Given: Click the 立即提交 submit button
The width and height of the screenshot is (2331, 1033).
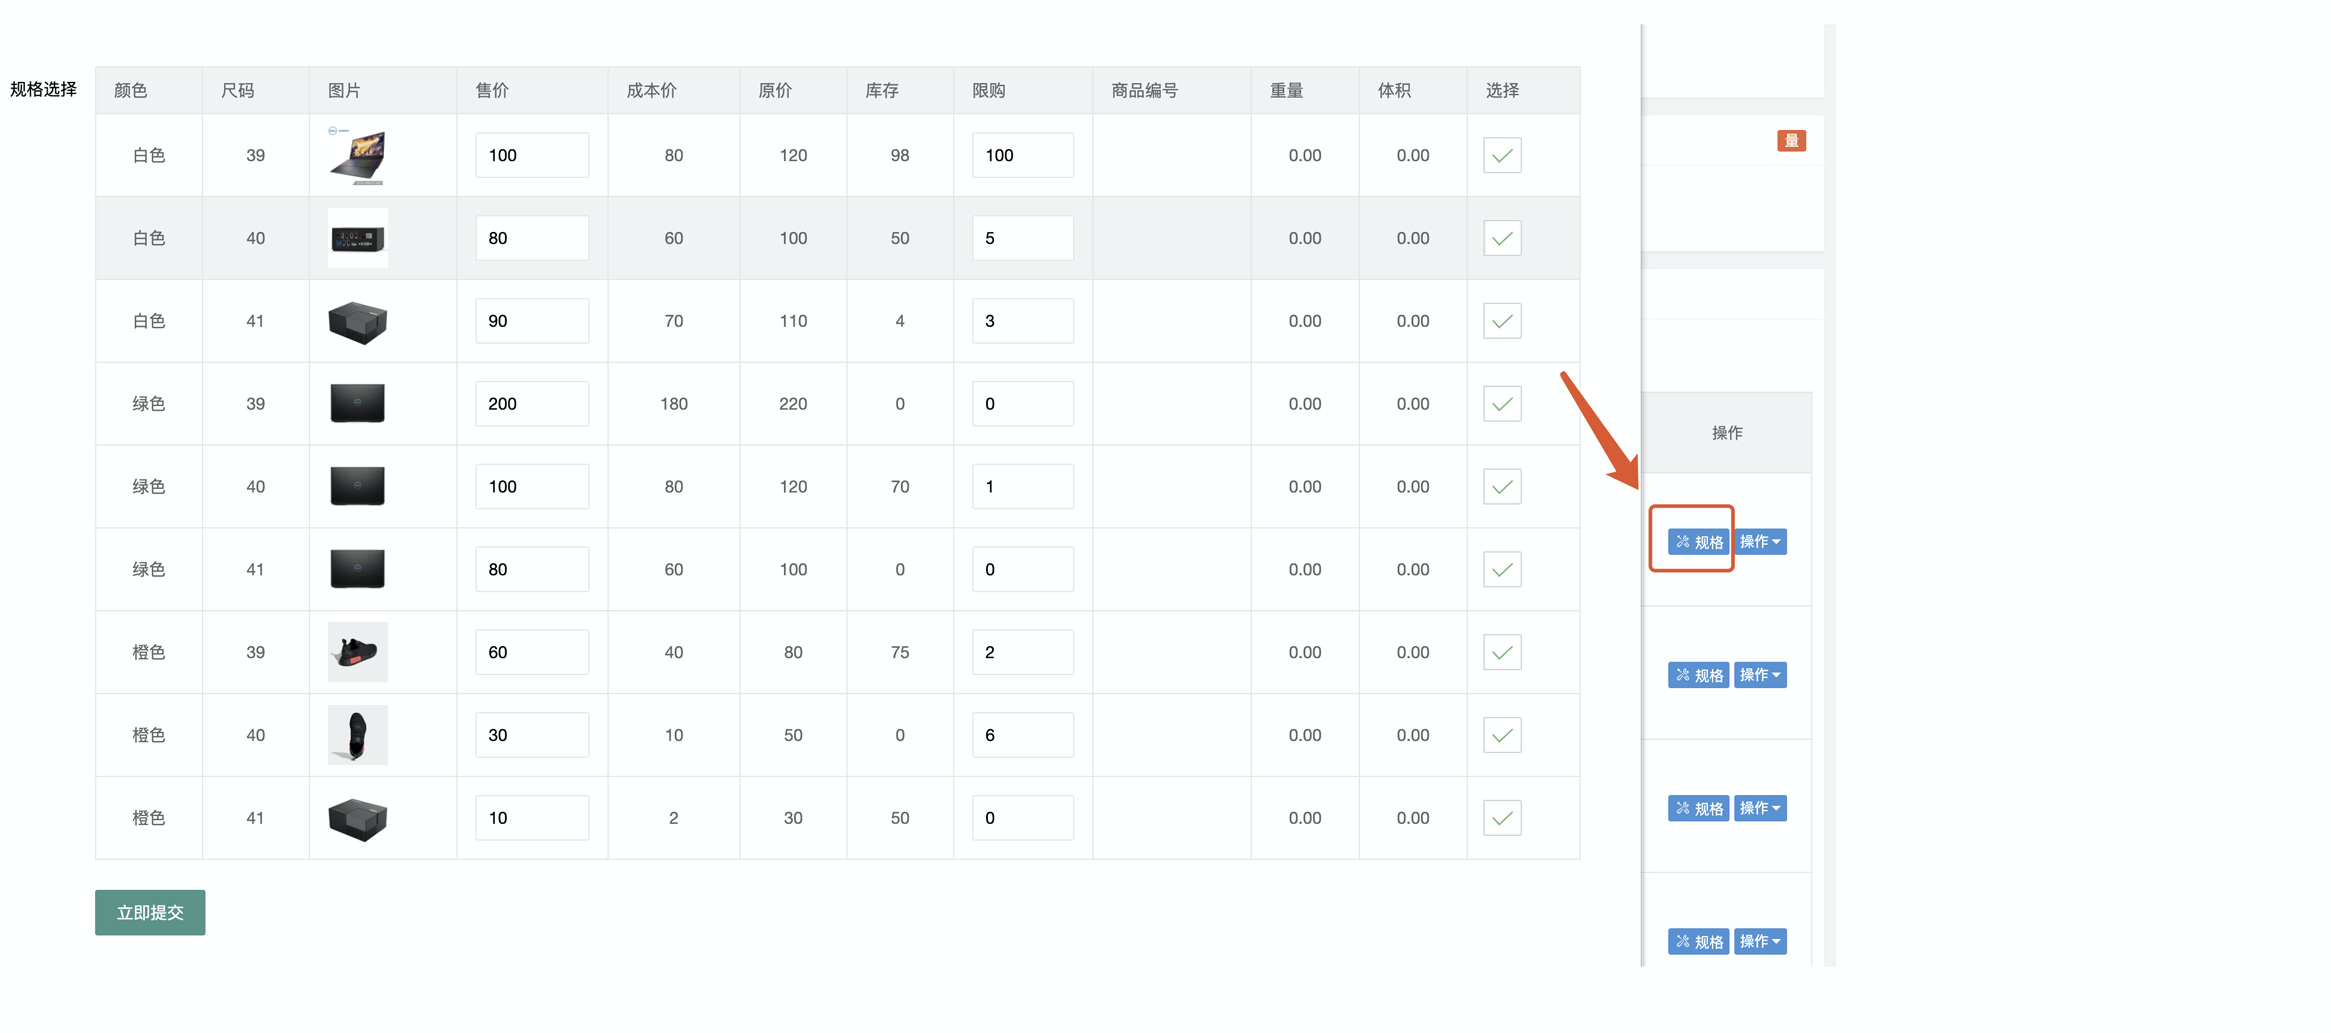Looking at the screenshot, I should pyautogui.click(x=150, y=912).
